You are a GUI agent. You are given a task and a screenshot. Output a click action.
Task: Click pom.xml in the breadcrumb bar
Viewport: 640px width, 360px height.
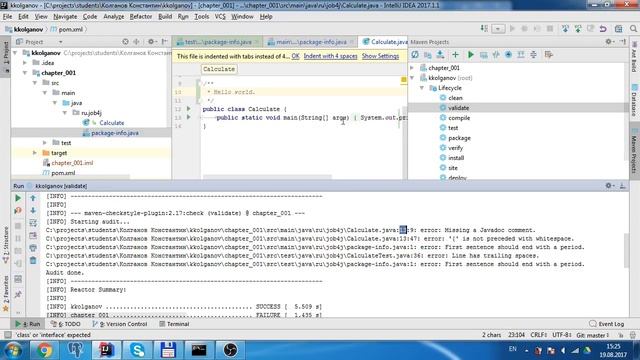pos(67,29)
